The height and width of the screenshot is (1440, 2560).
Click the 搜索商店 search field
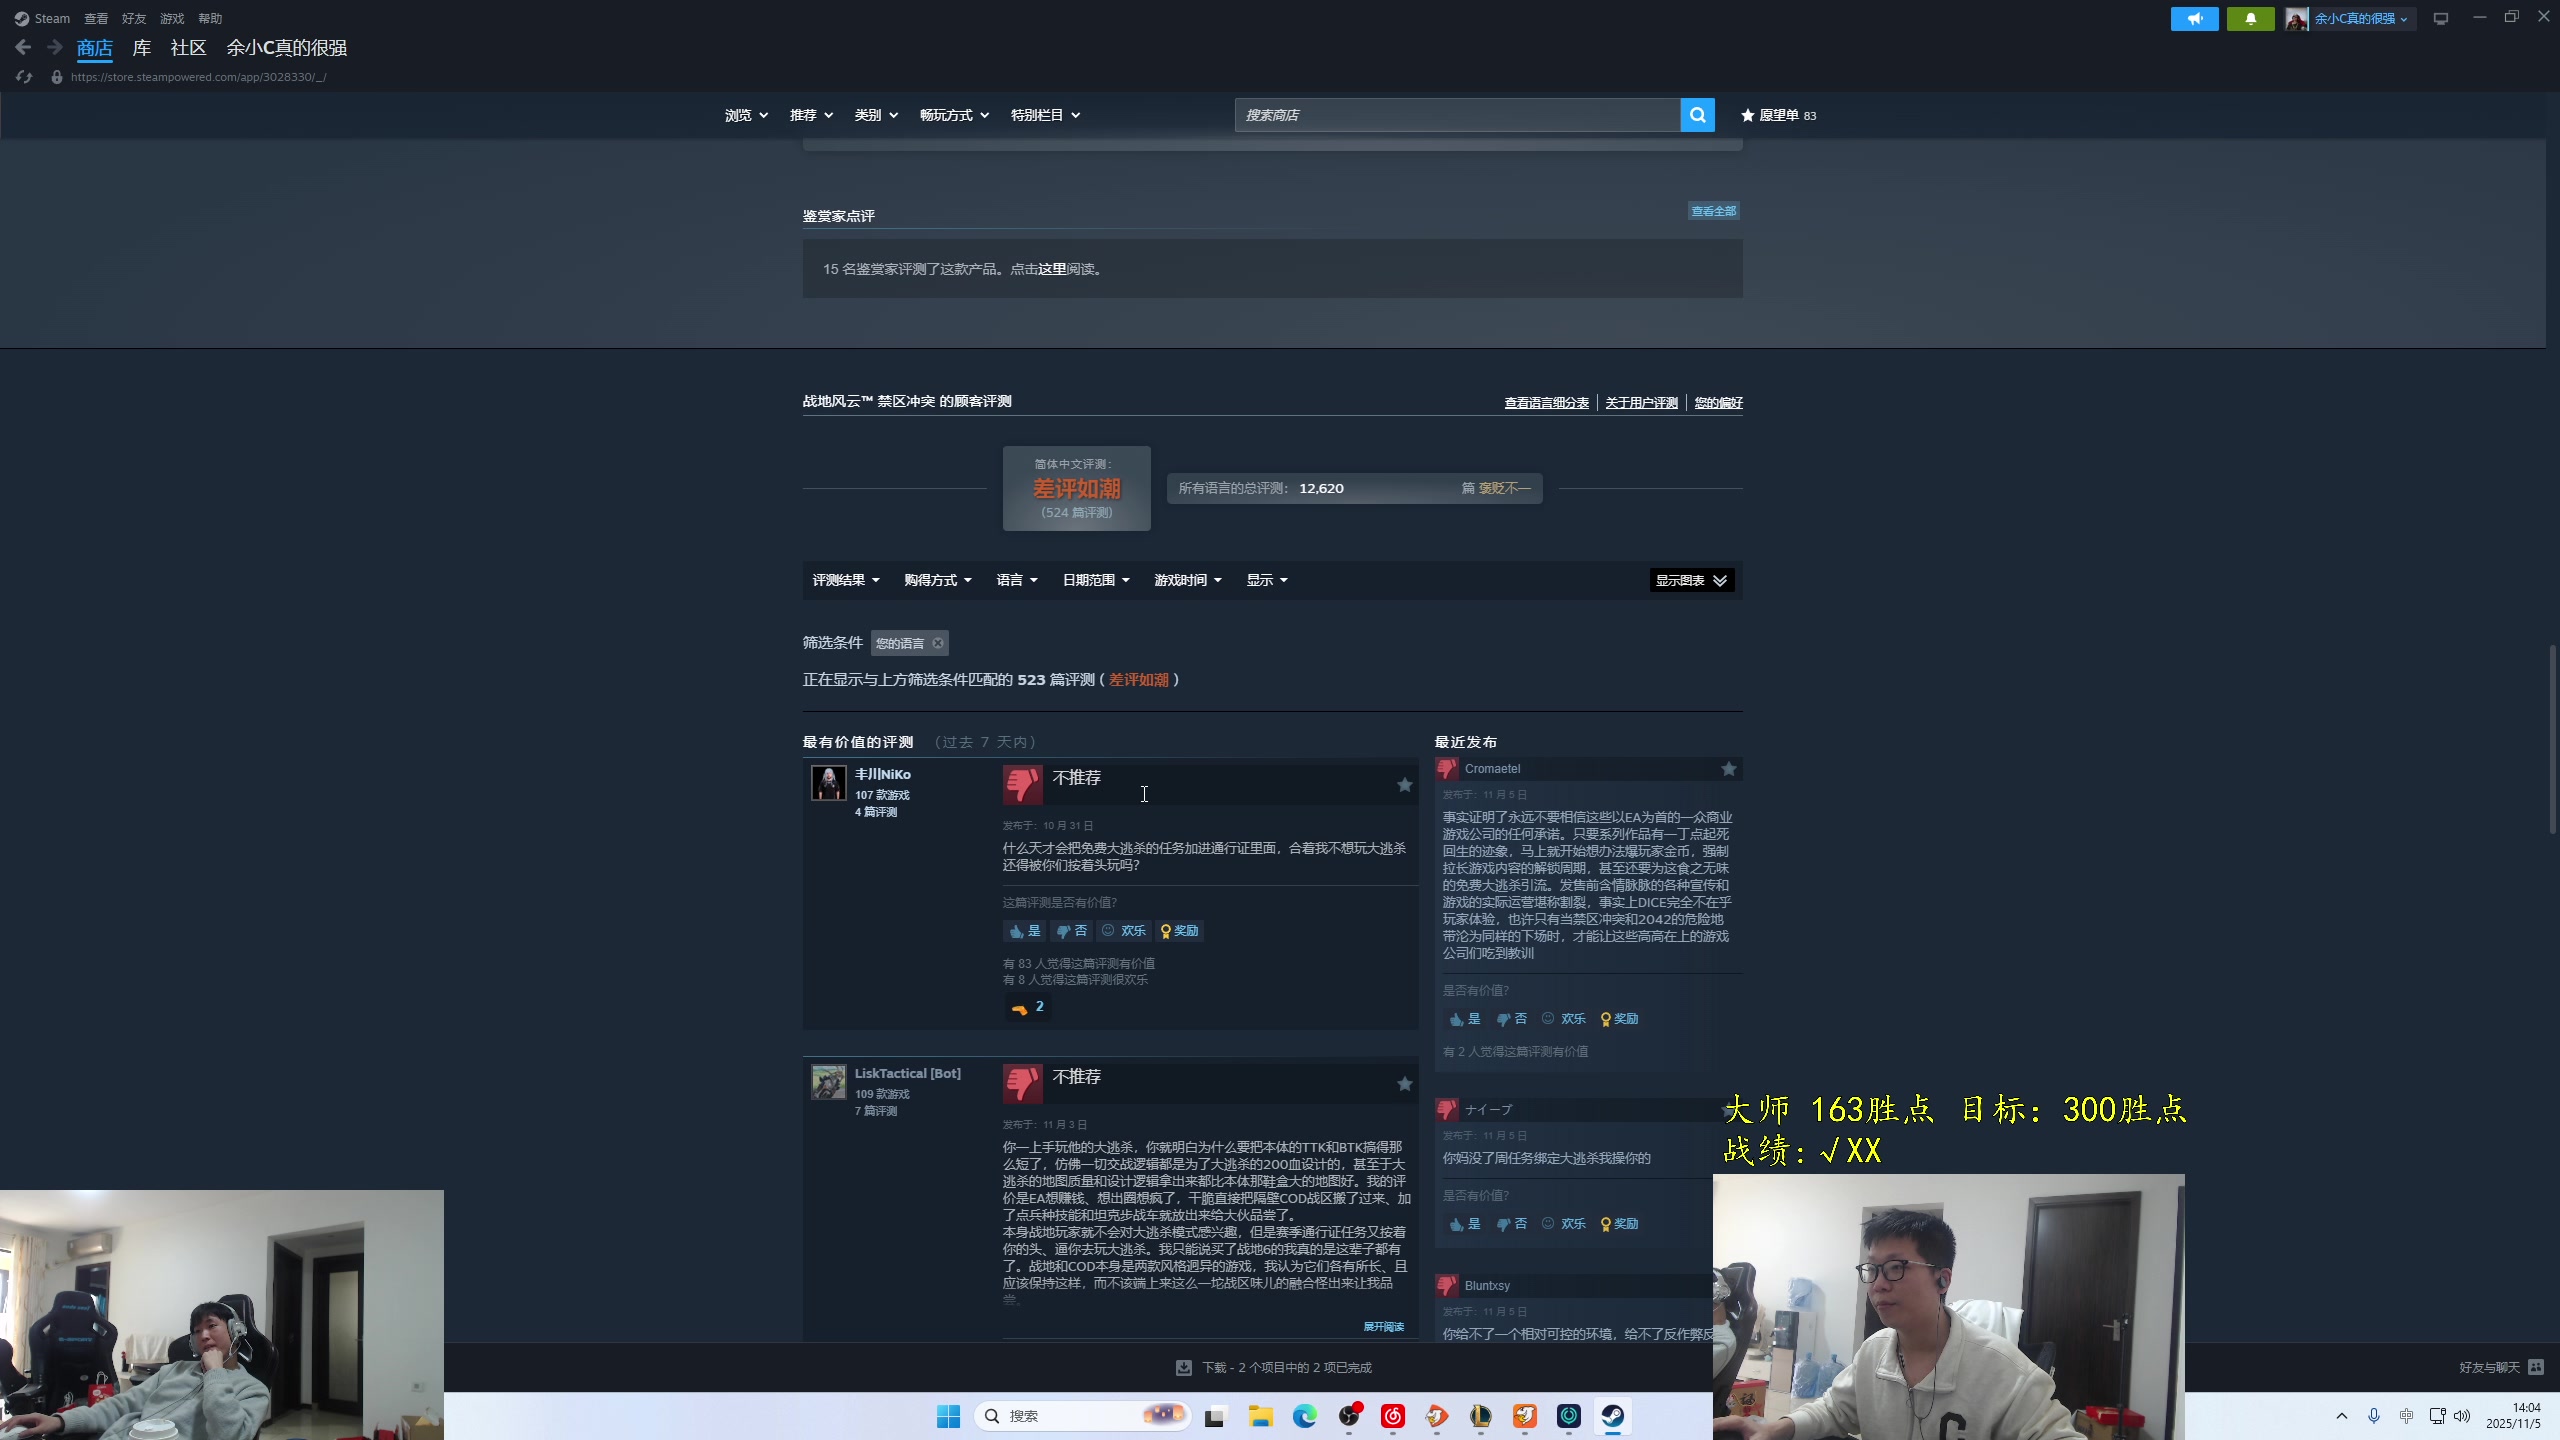point(1456,115)
